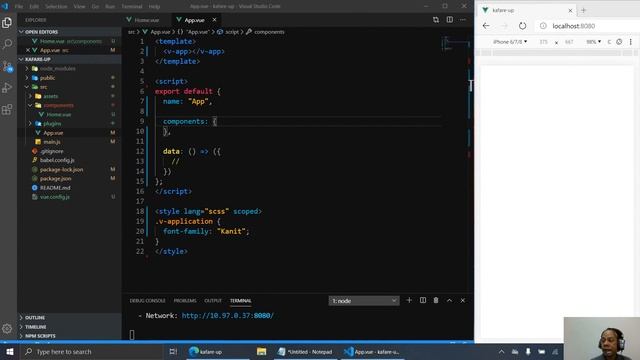
Task: Select package.json in the explorer tree
Action: click(x=56, y=179)
